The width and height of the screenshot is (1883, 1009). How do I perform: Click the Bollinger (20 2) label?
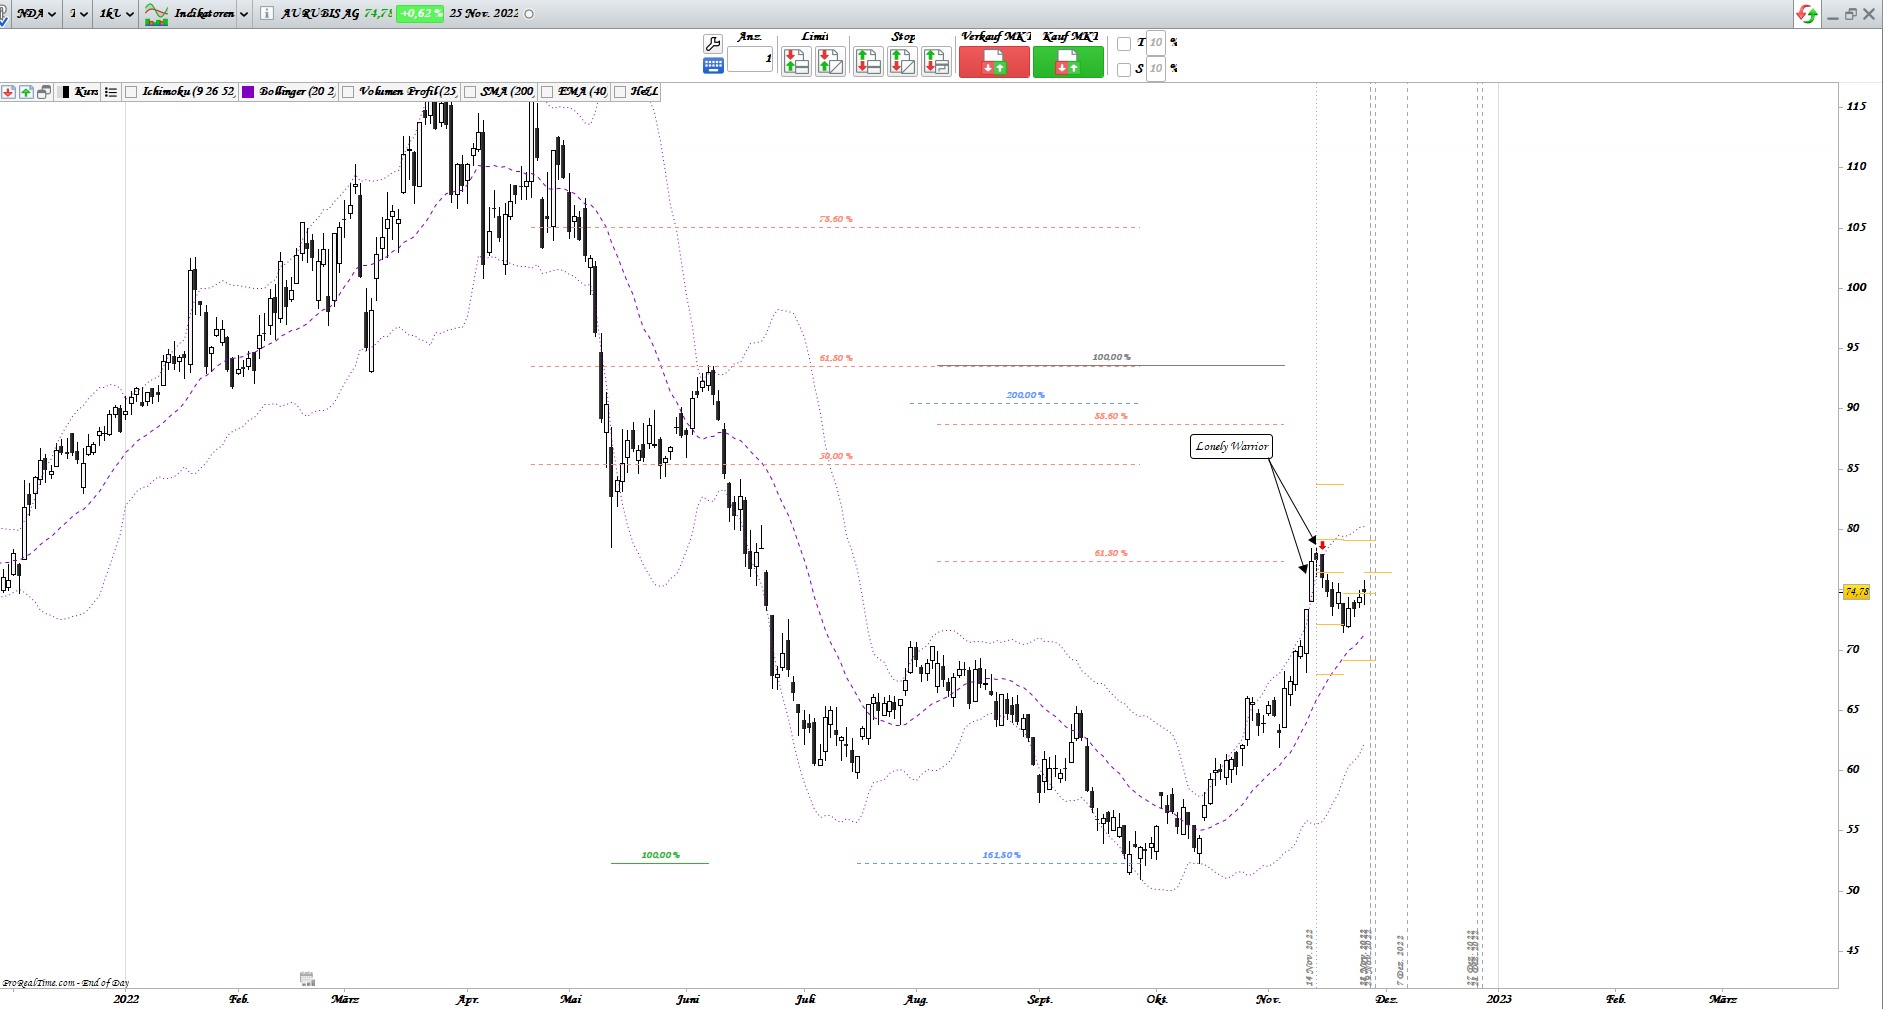click(297, 92)
